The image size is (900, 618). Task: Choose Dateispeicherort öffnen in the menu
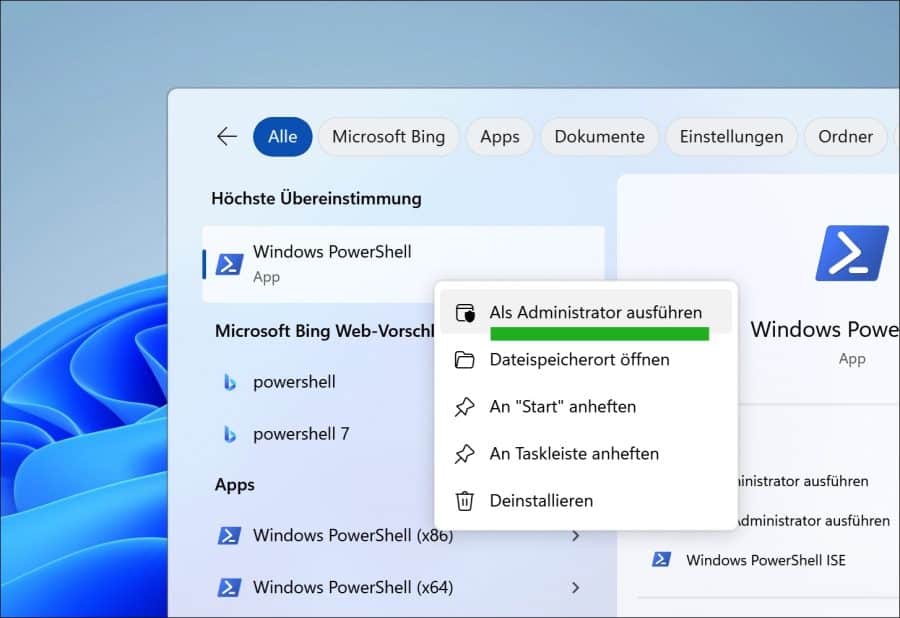[581, 359]
